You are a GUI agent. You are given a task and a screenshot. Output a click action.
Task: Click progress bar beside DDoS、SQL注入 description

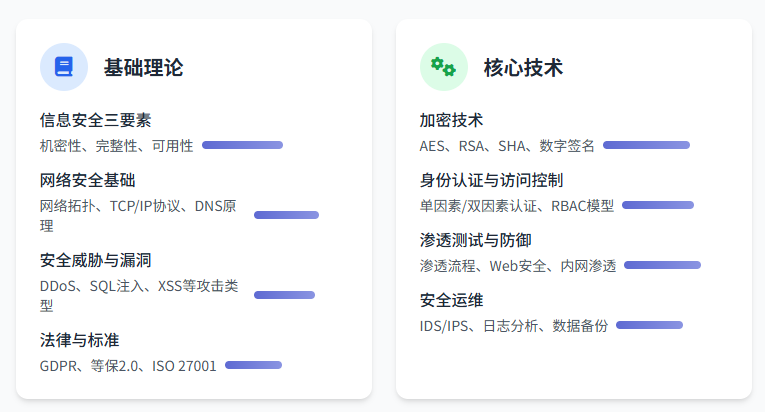[x=284, y=295]
